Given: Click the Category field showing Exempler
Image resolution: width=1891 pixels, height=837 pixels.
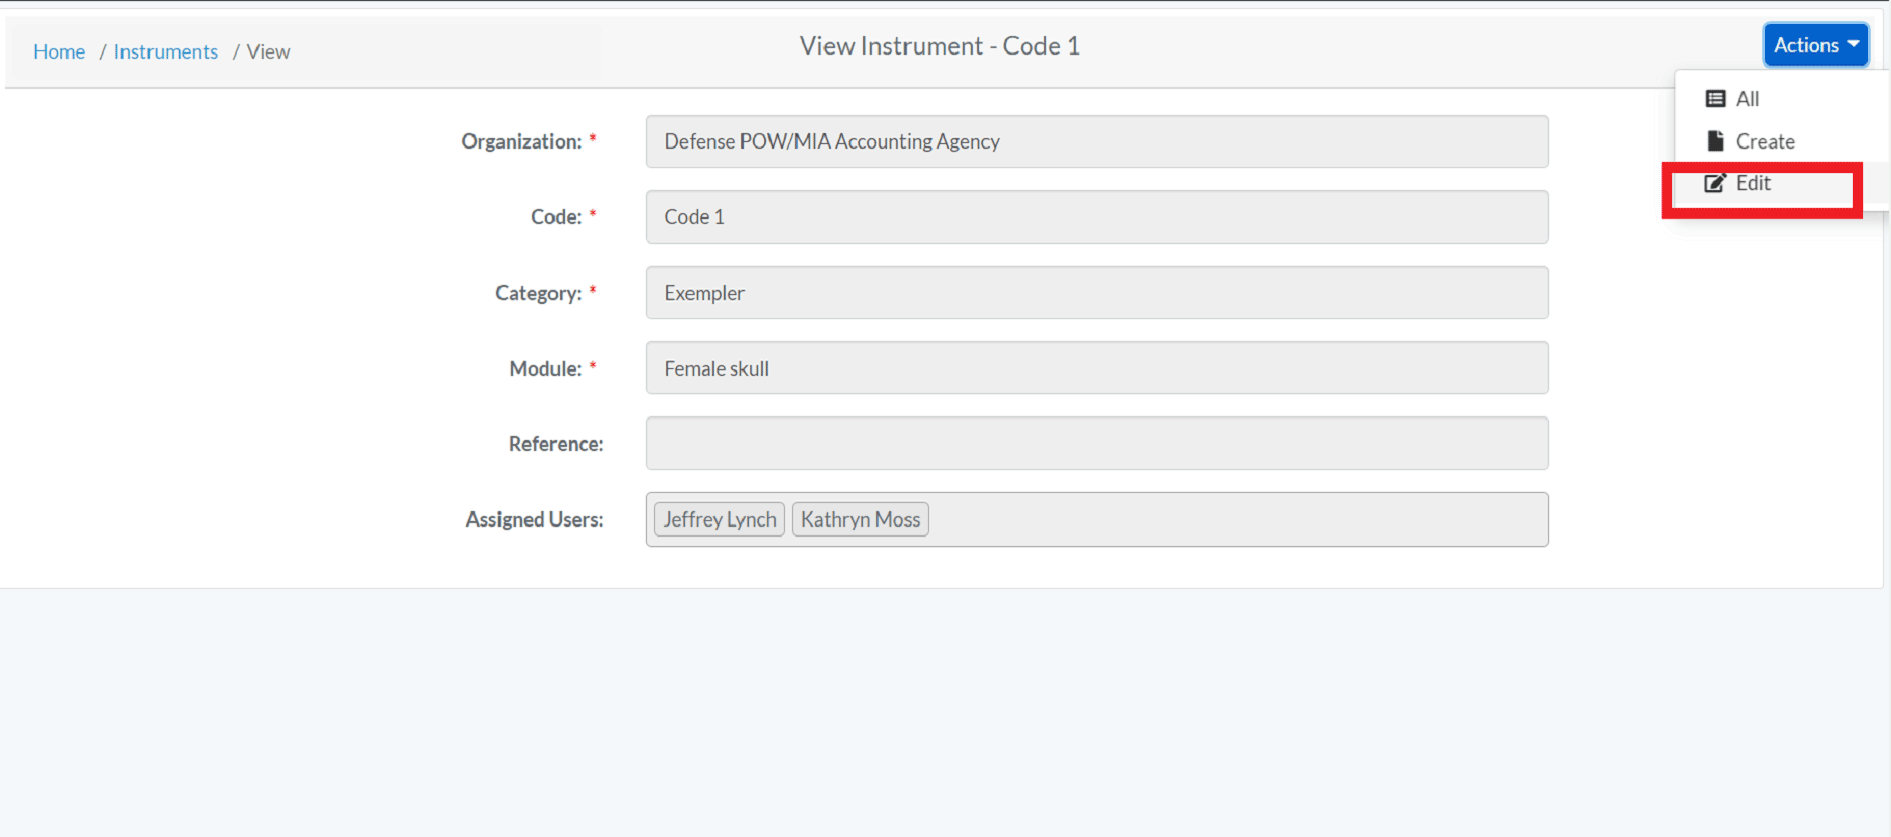Looking at the screenshot, I should (1097, 293).
